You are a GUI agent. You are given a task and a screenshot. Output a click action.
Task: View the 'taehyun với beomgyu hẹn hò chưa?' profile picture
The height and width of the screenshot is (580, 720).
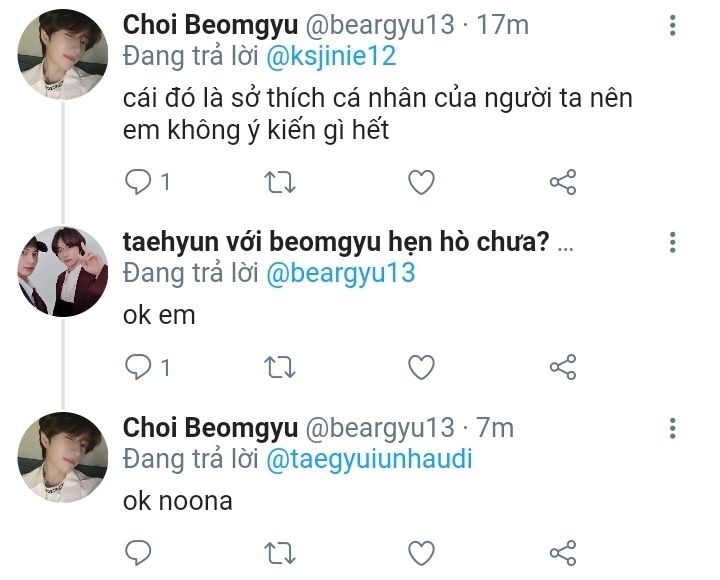point(62,272)
